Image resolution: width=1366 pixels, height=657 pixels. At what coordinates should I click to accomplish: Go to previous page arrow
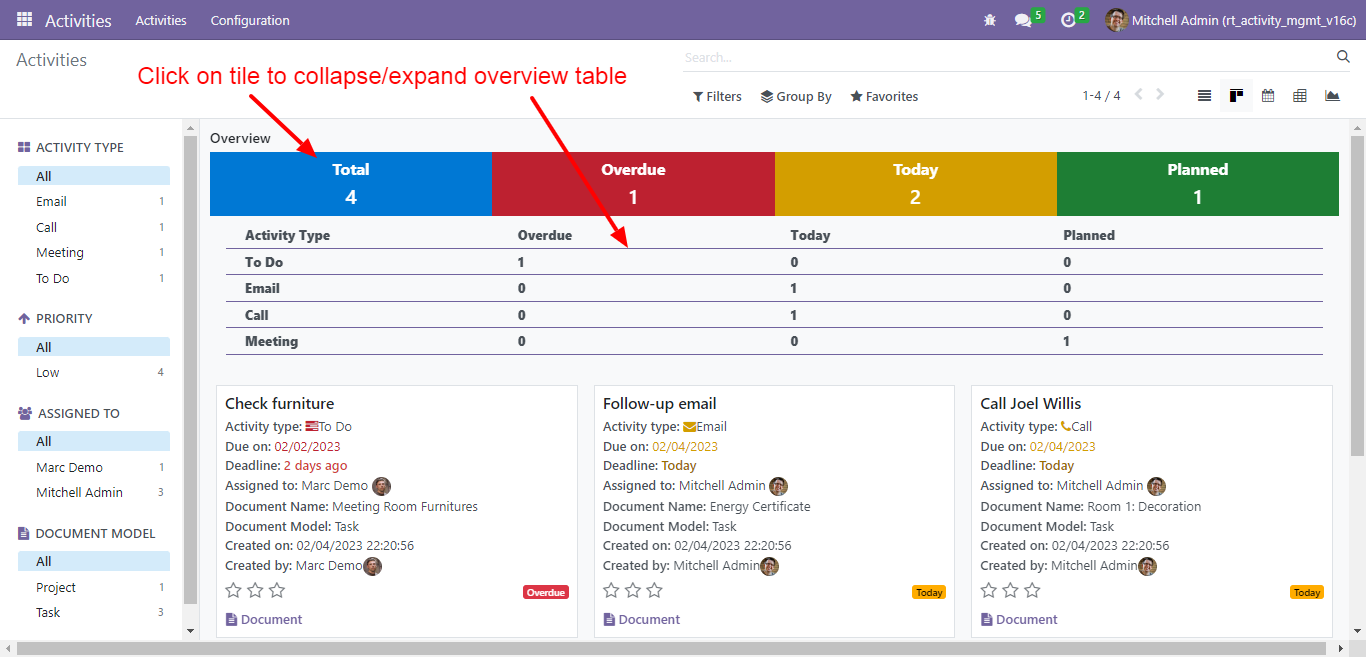(1138, 95)
